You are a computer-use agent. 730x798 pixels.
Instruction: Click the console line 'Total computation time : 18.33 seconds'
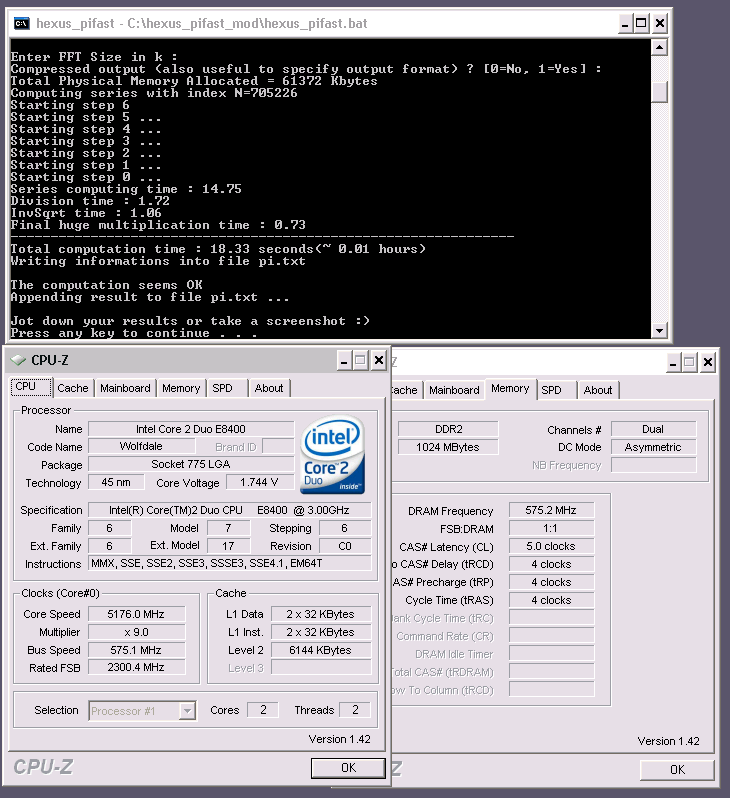(218, 249)
